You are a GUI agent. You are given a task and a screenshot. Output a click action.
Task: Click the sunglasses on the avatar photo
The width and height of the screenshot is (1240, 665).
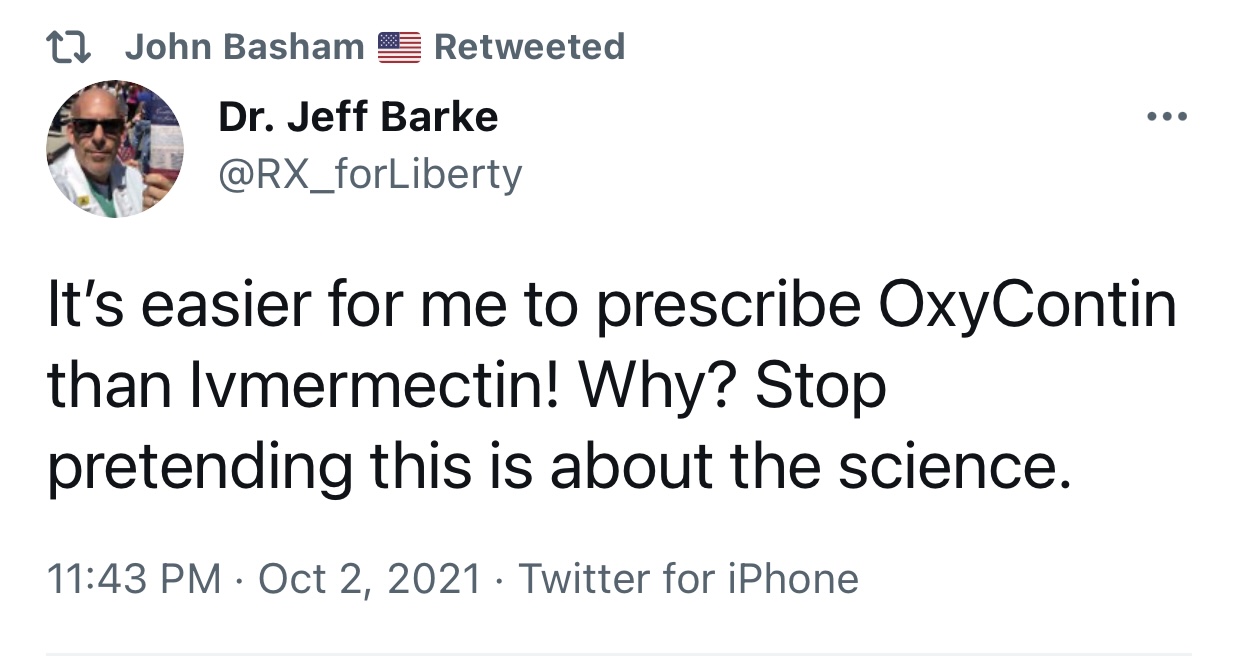click(98, 126)
